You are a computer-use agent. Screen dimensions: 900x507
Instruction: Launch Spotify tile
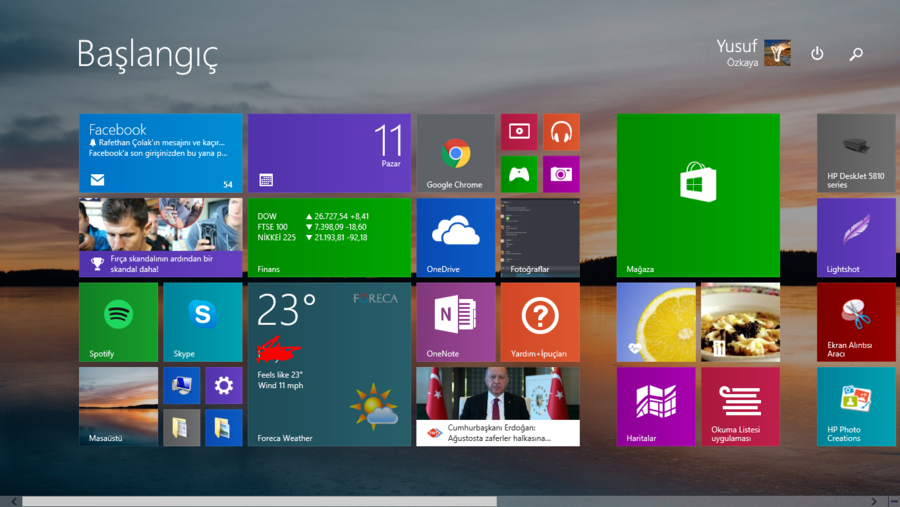[118, 322]
